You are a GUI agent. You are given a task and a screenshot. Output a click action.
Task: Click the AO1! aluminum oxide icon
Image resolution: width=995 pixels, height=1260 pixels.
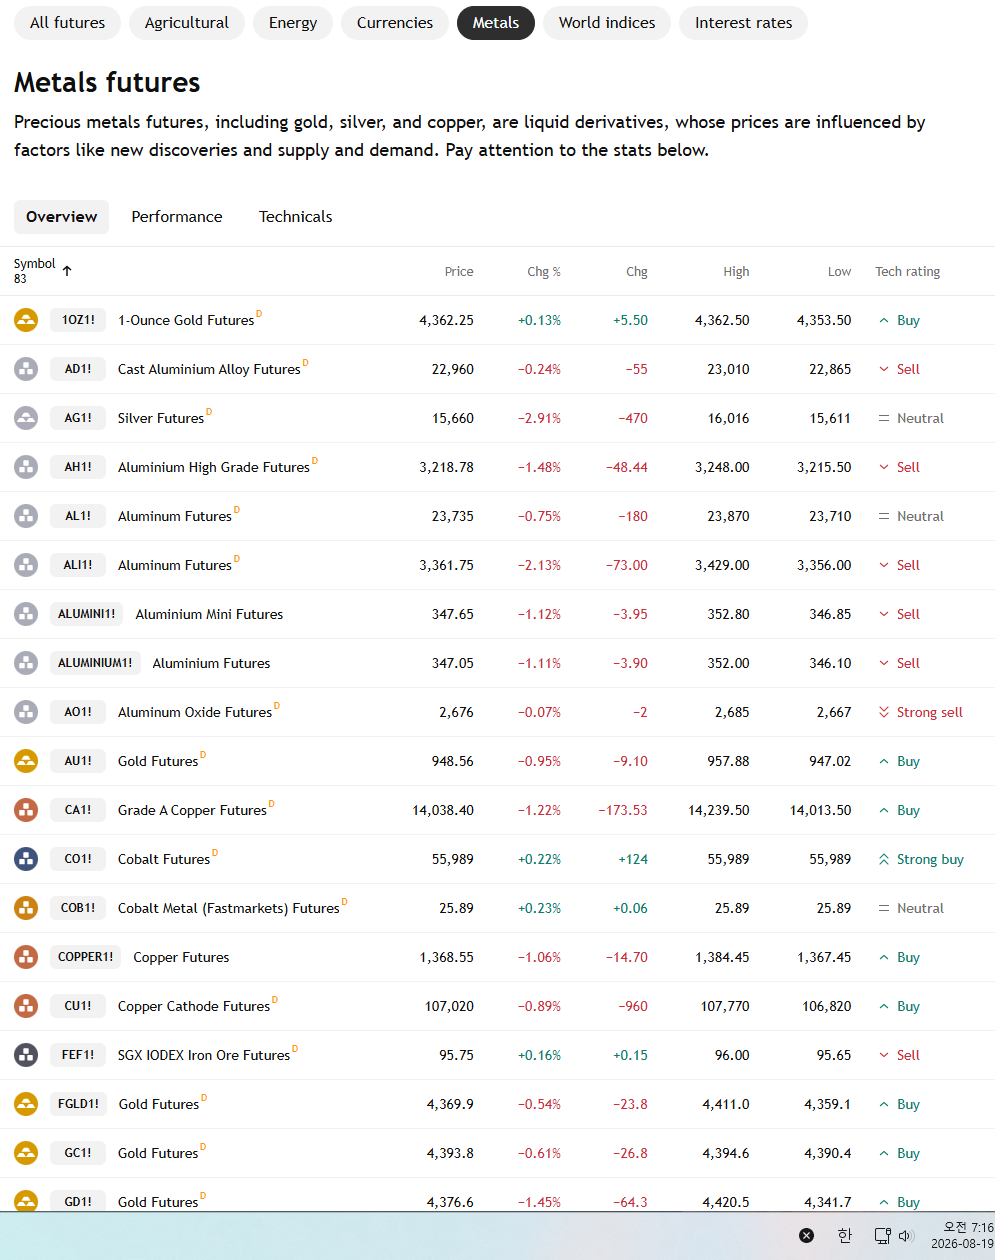[x=26, y=712]
